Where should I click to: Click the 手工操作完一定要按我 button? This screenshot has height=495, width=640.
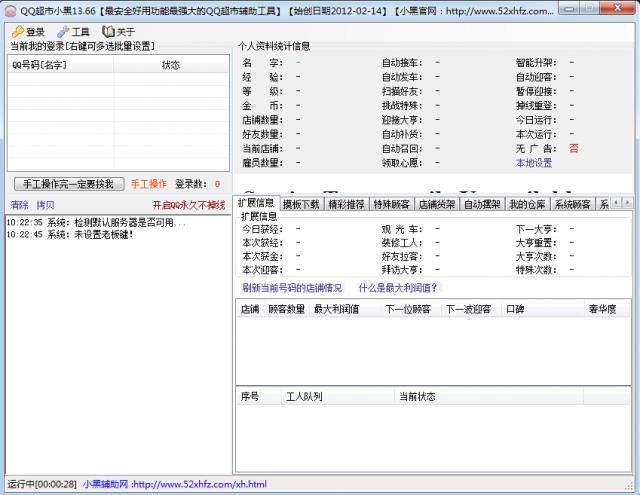click(69, 184)
